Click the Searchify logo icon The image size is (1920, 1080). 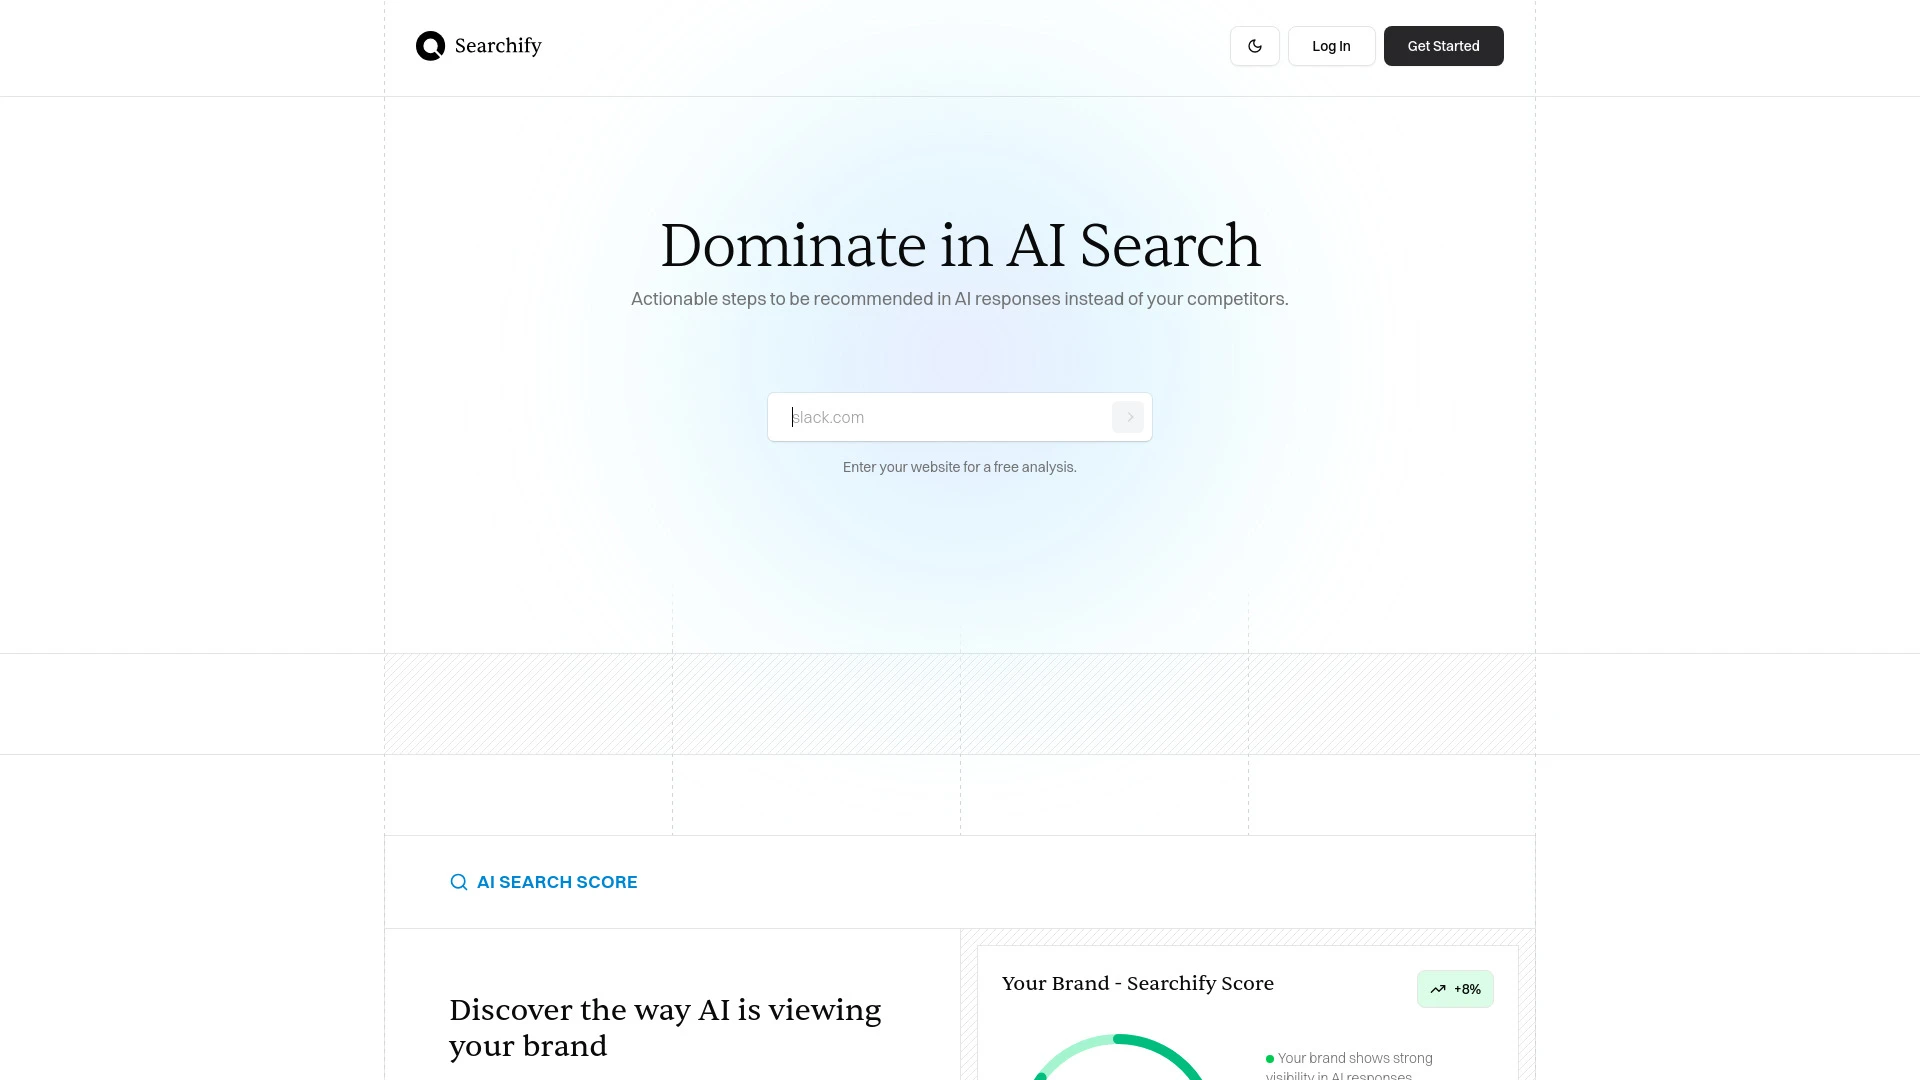[x=430, y=45]
